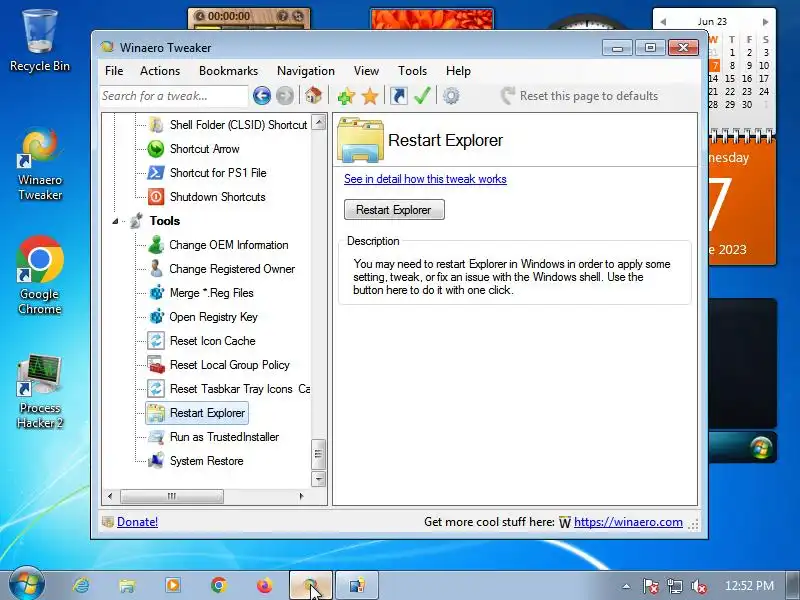The image size is (800, 600).
Task: Open bookmarks list via orange star icon
Action: click(370, 96)
